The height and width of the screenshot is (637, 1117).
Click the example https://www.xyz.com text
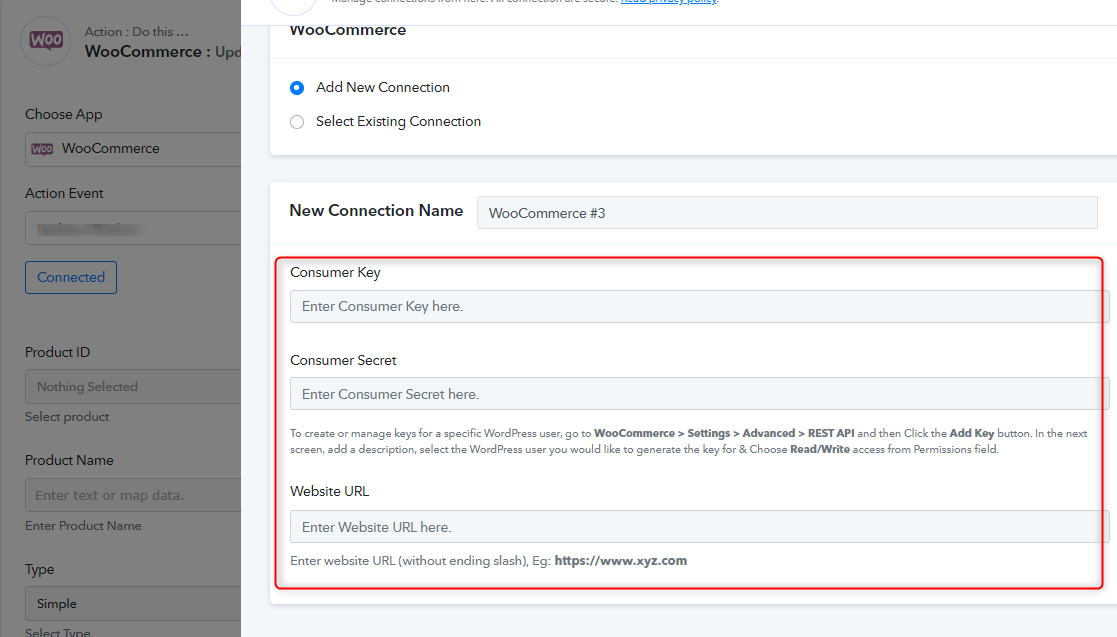point(620,561)
